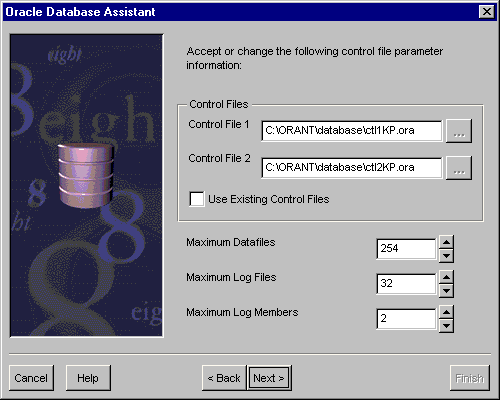
Task: Click the Maximum Datafiles field showing 254
Action: click(406, 249)
